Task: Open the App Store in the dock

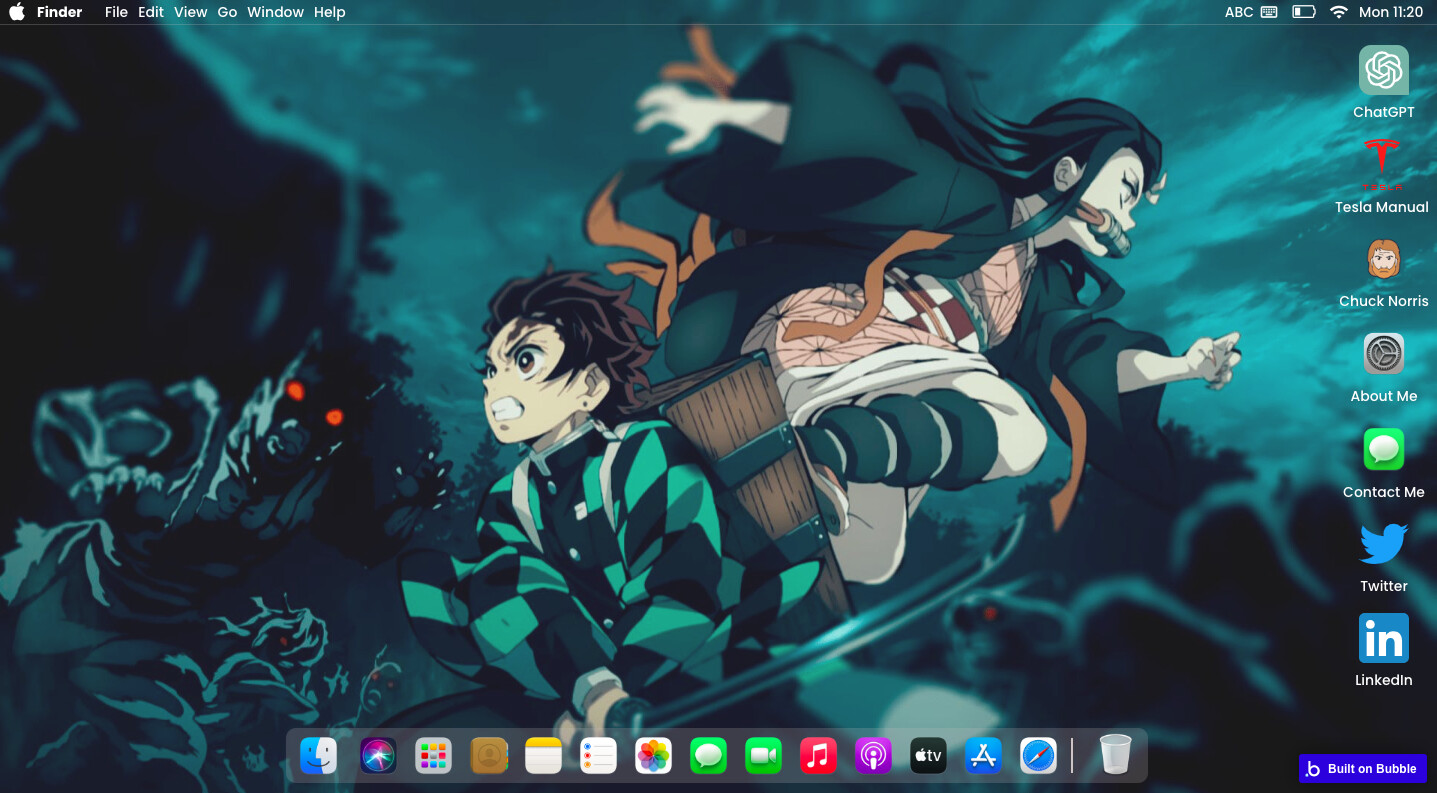Action: (x=984, y=755)
